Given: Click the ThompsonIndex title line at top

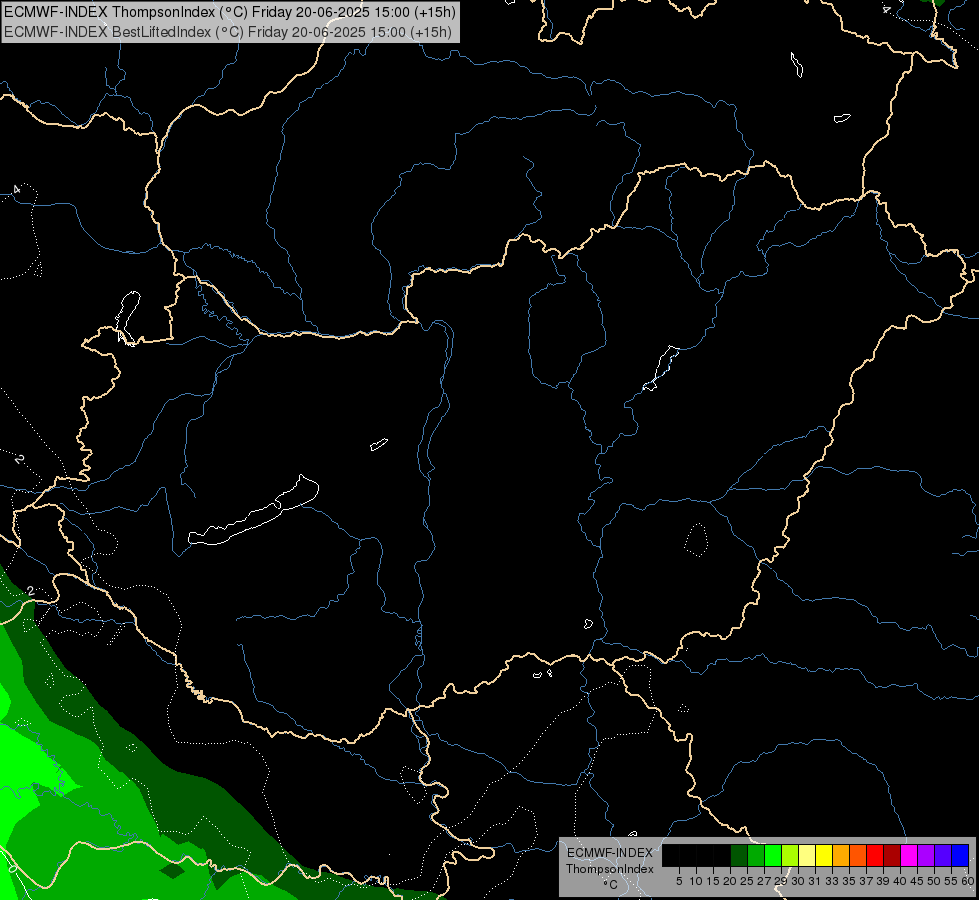Looking at the screenshot, I should point(230,11).
